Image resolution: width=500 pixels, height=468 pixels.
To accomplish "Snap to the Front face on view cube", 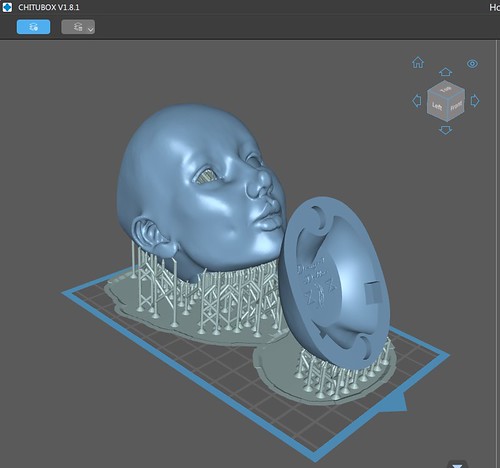I will pos(455,107).
